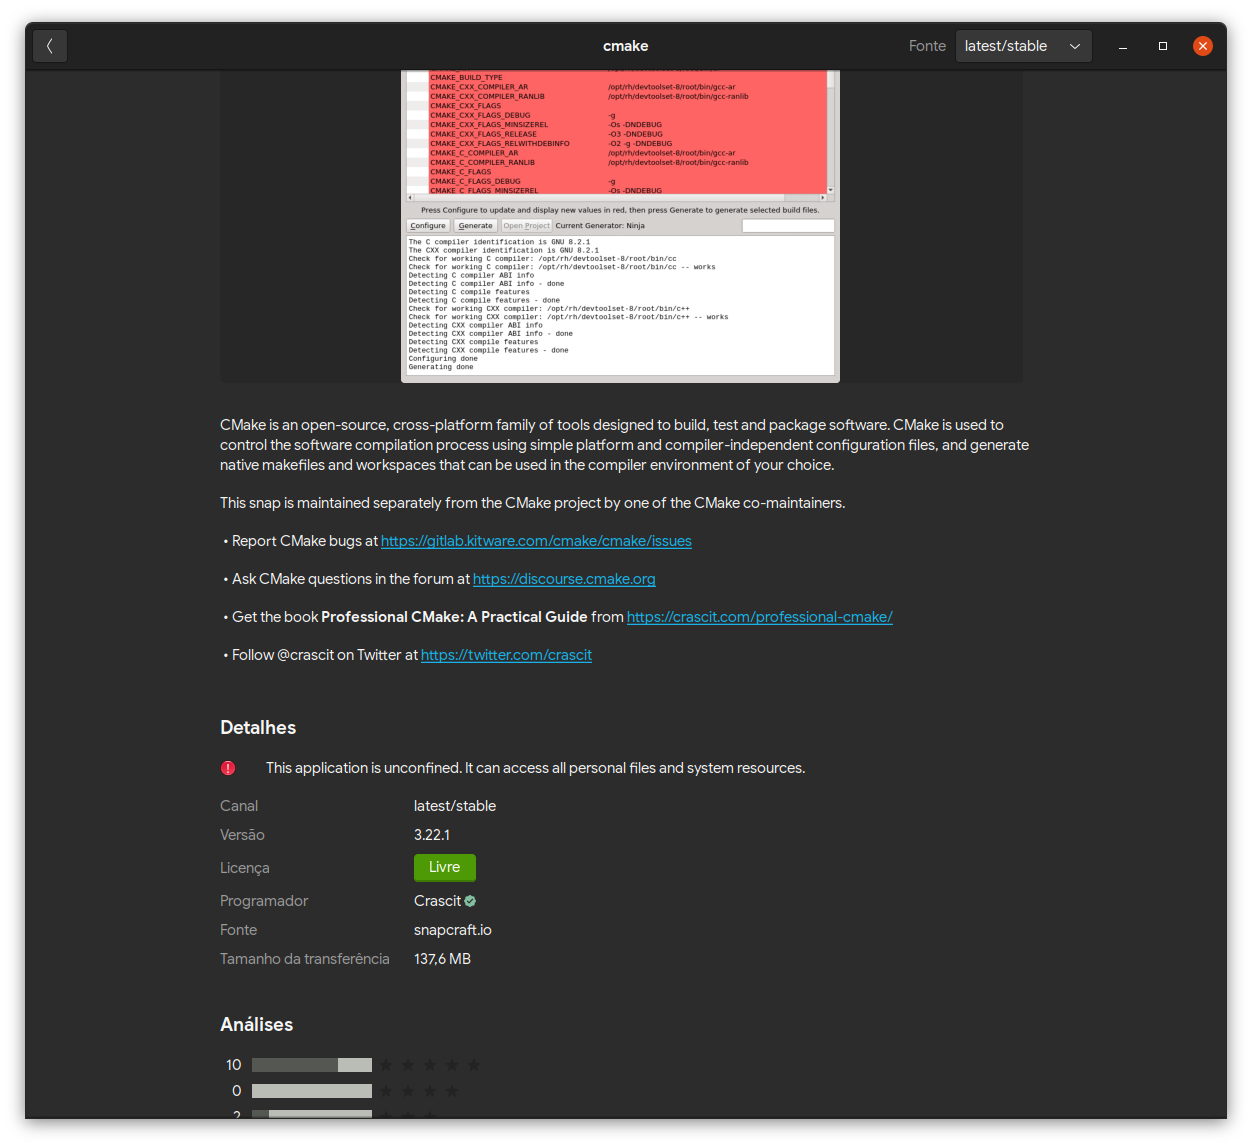Click the Crascit developer name
The width and height of the screenshot is (1252, 1147).
(x=438, y=901)
